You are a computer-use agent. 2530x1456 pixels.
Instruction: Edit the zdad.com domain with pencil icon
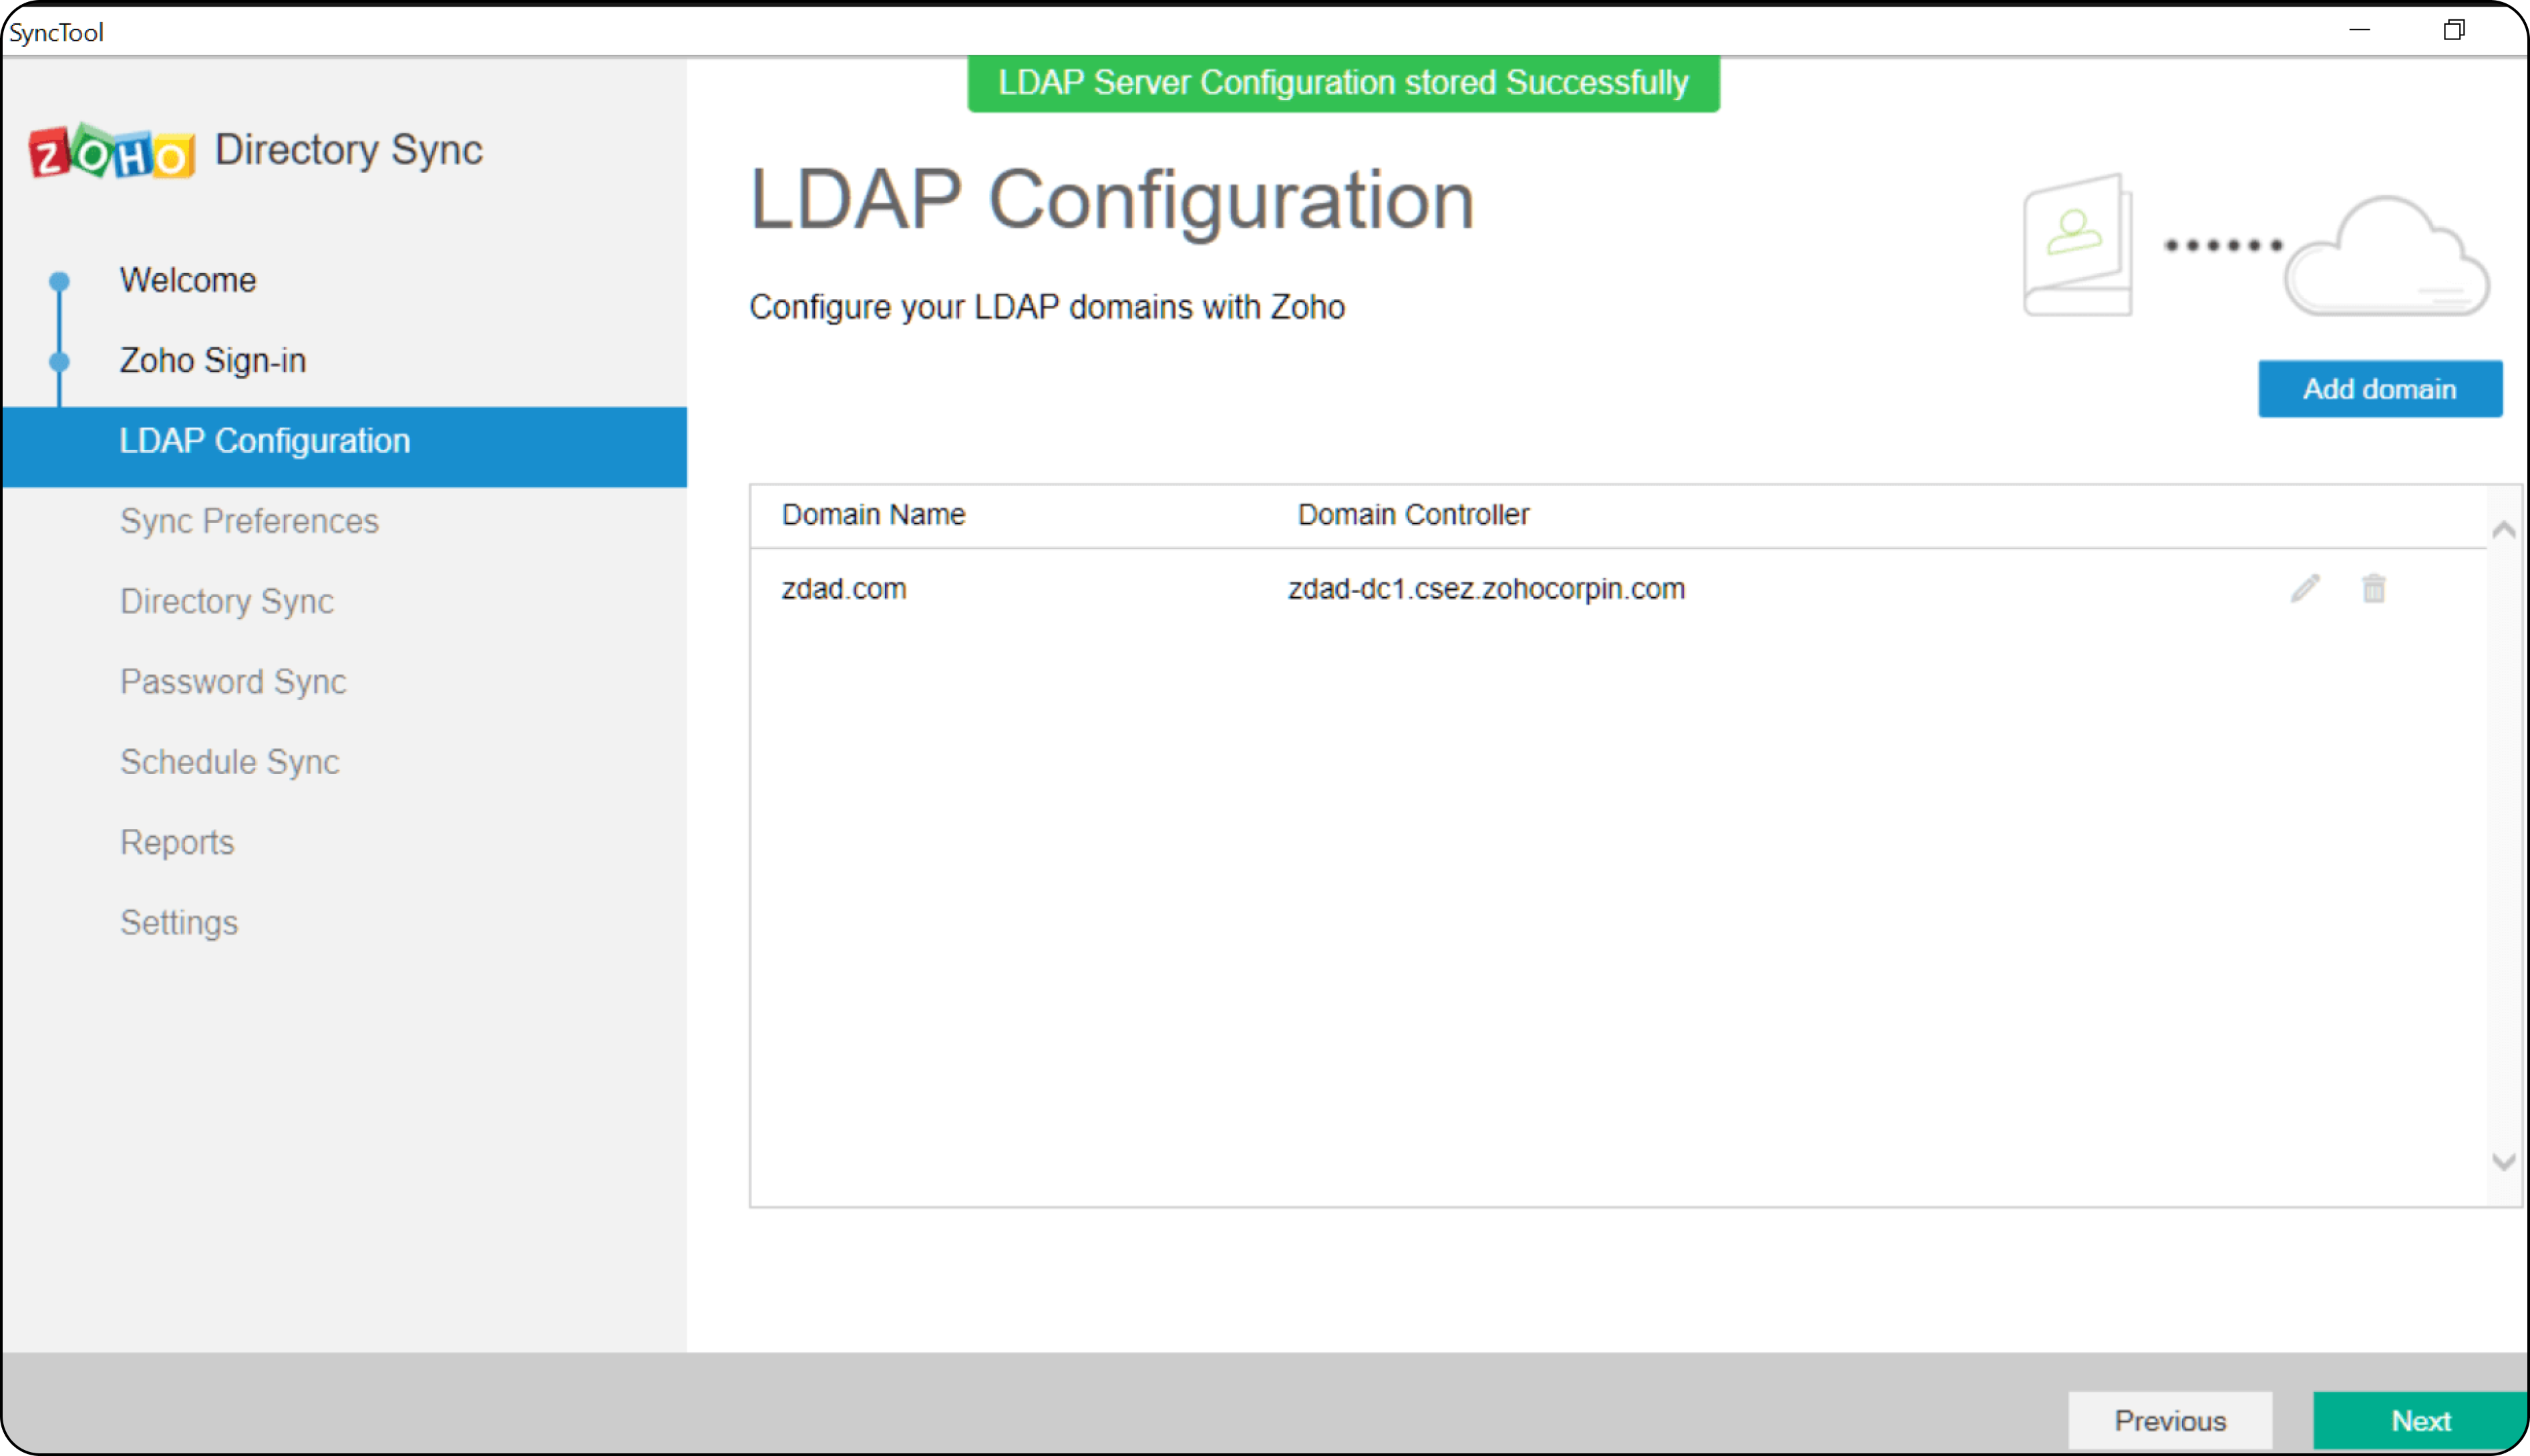[2305, 588]
